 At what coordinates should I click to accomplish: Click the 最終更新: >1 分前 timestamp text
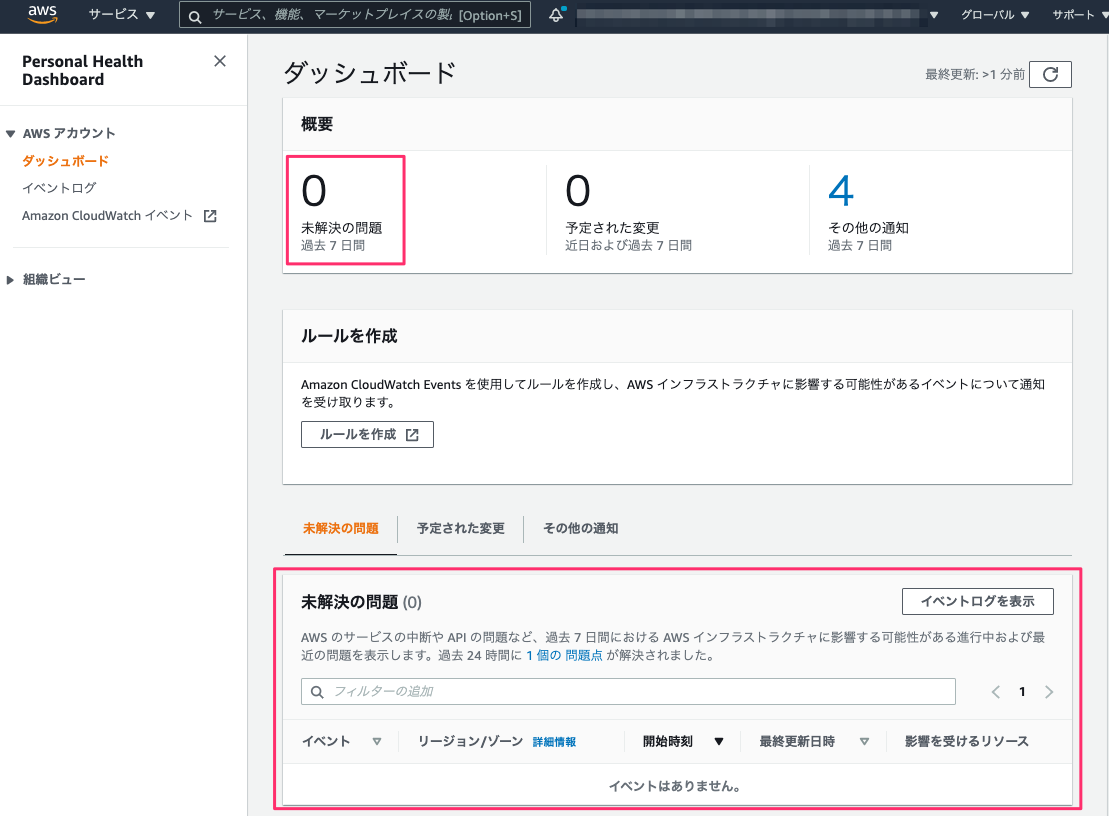[x=975, y=74]
